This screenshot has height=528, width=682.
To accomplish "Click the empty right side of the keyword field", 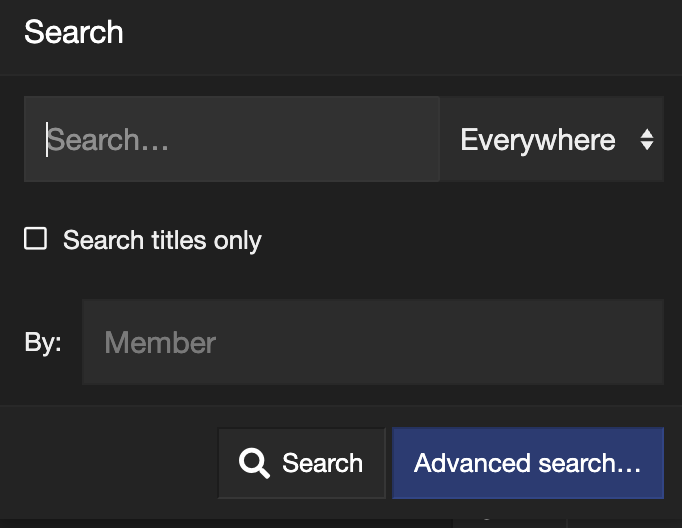I will tap(326, 139).
